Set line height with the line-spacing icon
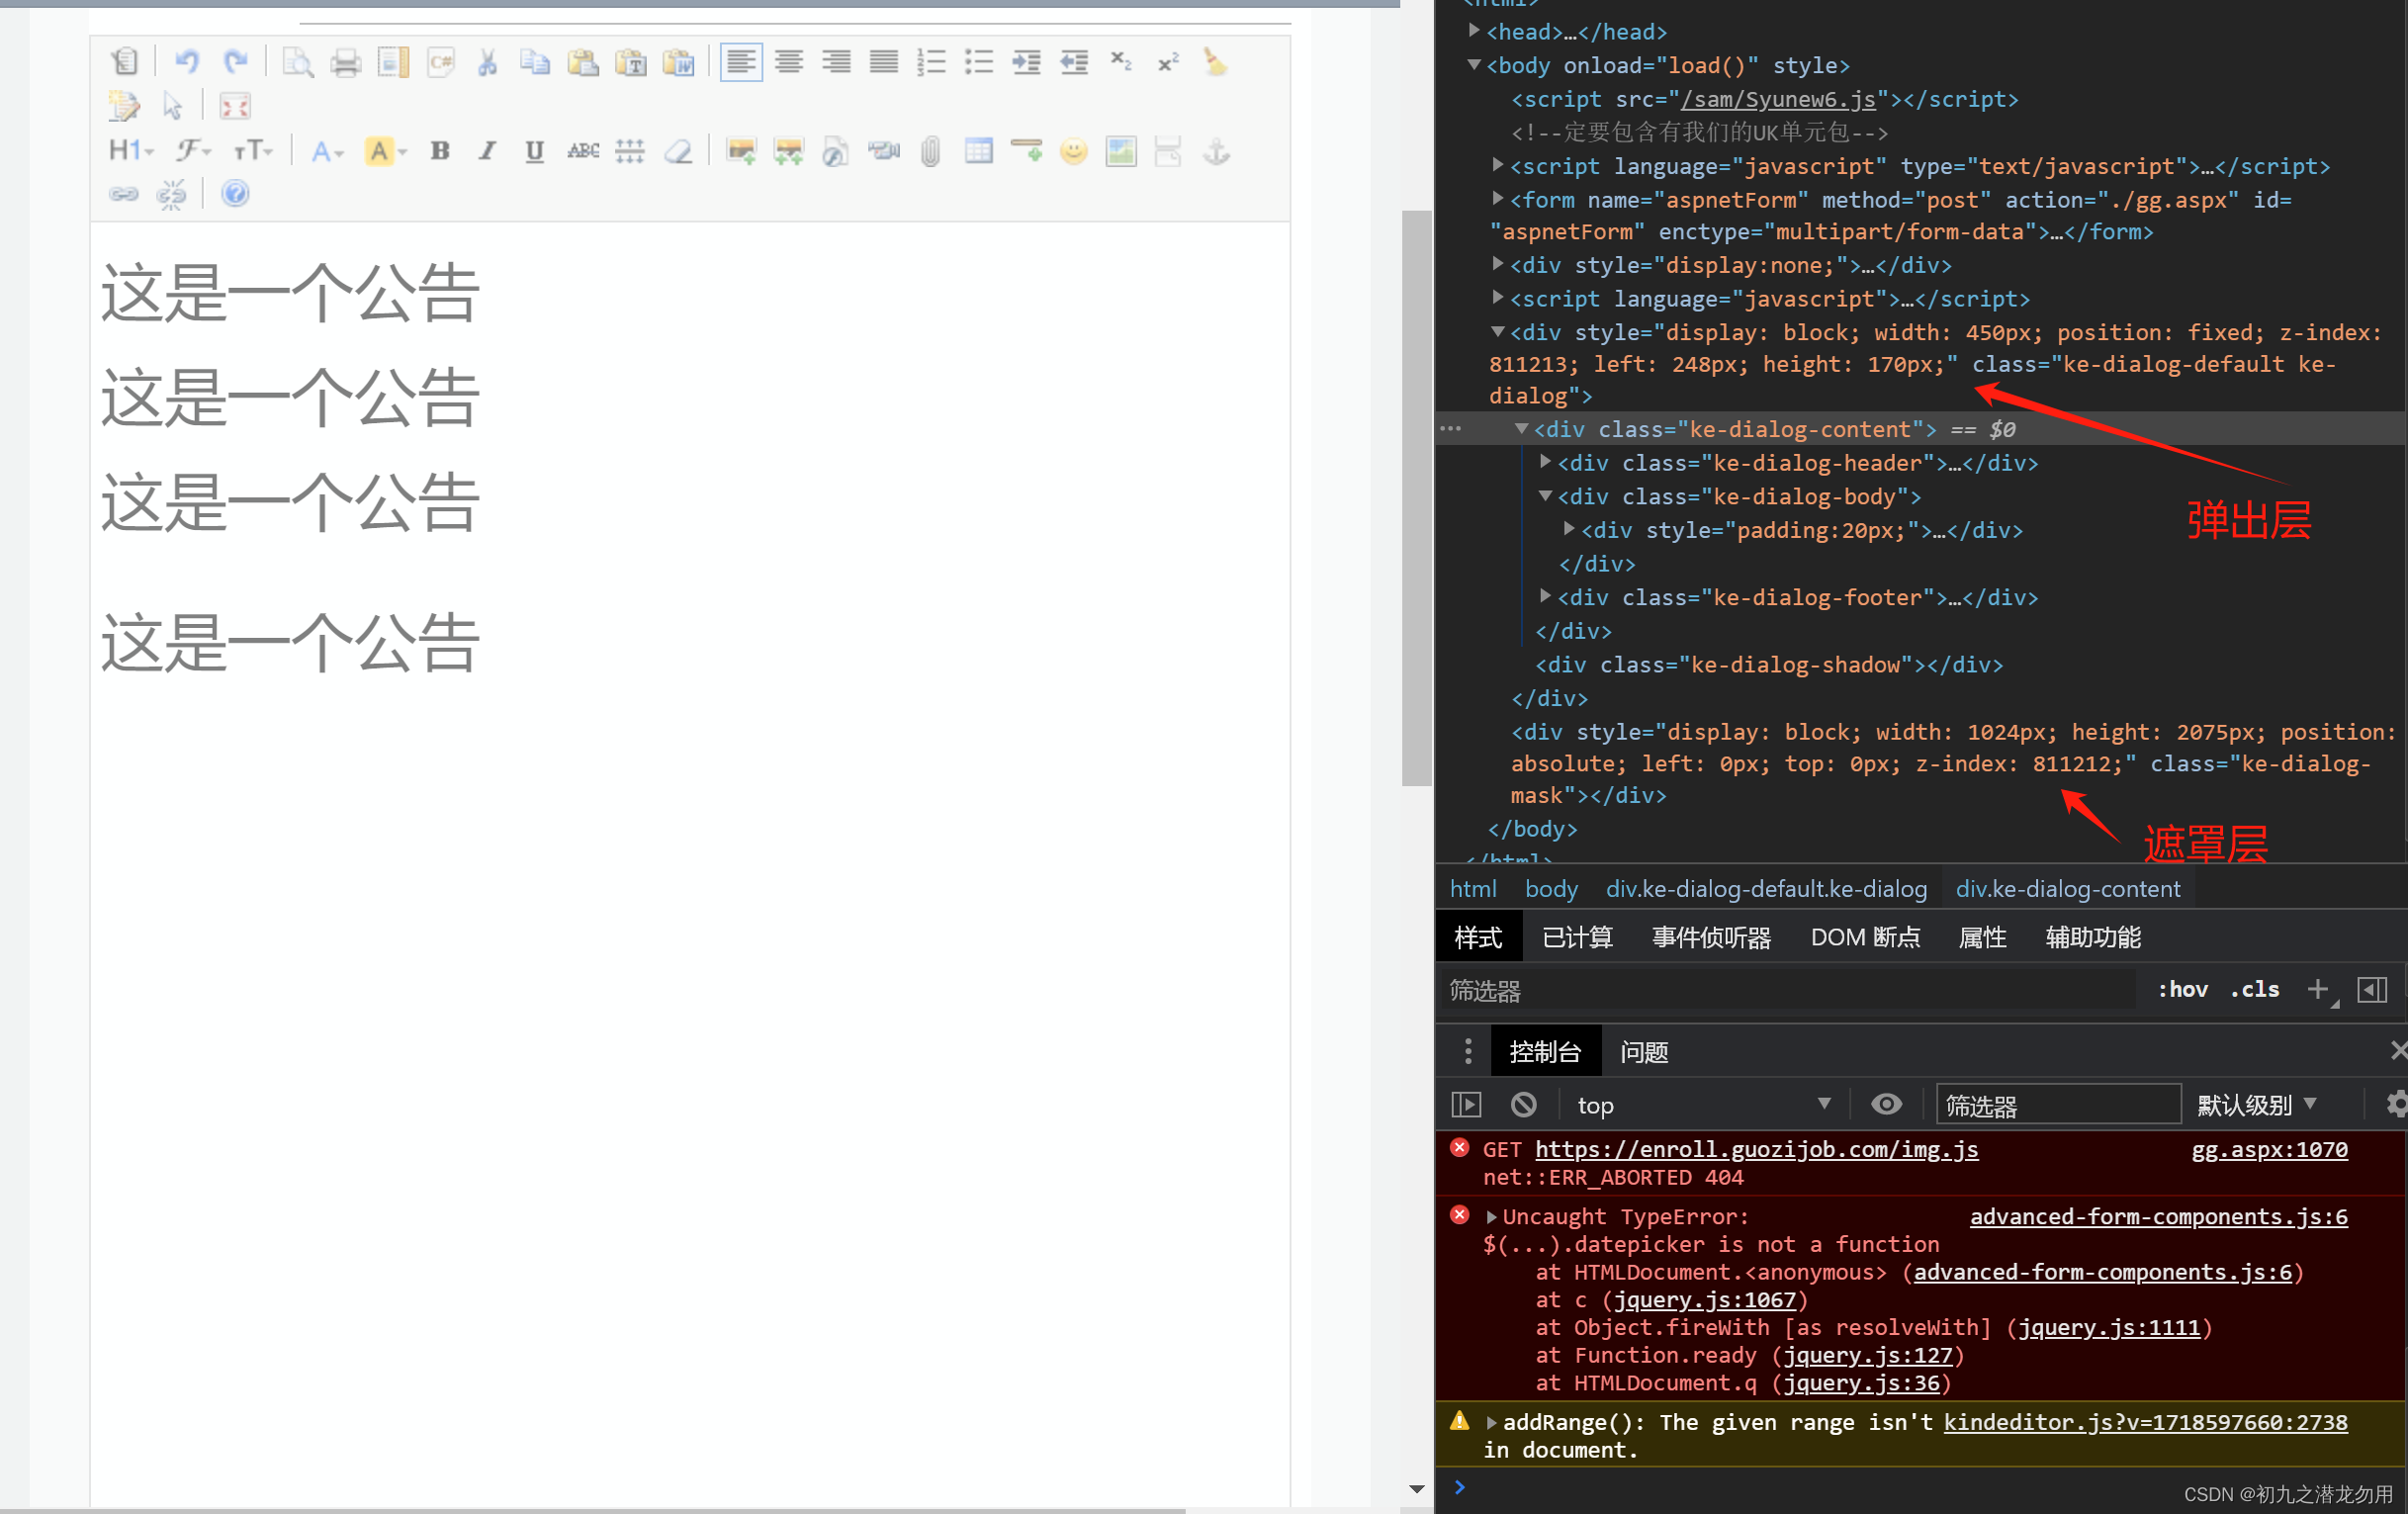The width and height of the screenshot is (2408, 1514). (630, 151)
